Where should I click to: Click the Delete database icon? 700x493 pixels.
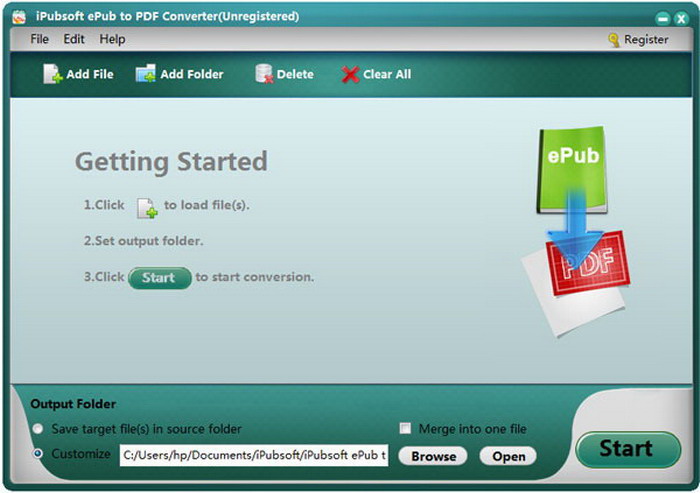point(264,74)
